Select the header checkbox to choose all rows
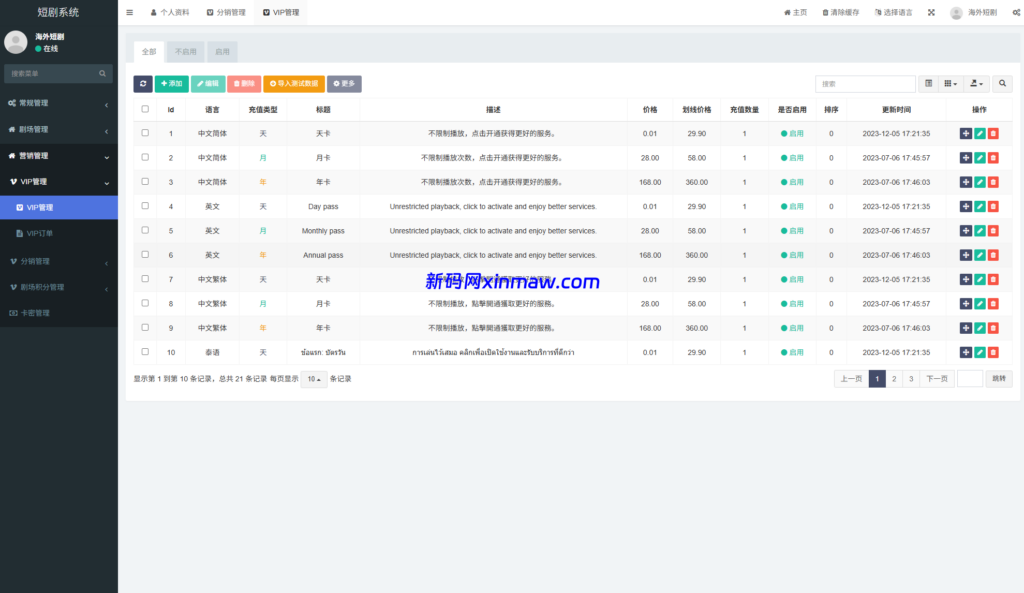The width and height of the screenshot is (1024, 593). (143, 109)
